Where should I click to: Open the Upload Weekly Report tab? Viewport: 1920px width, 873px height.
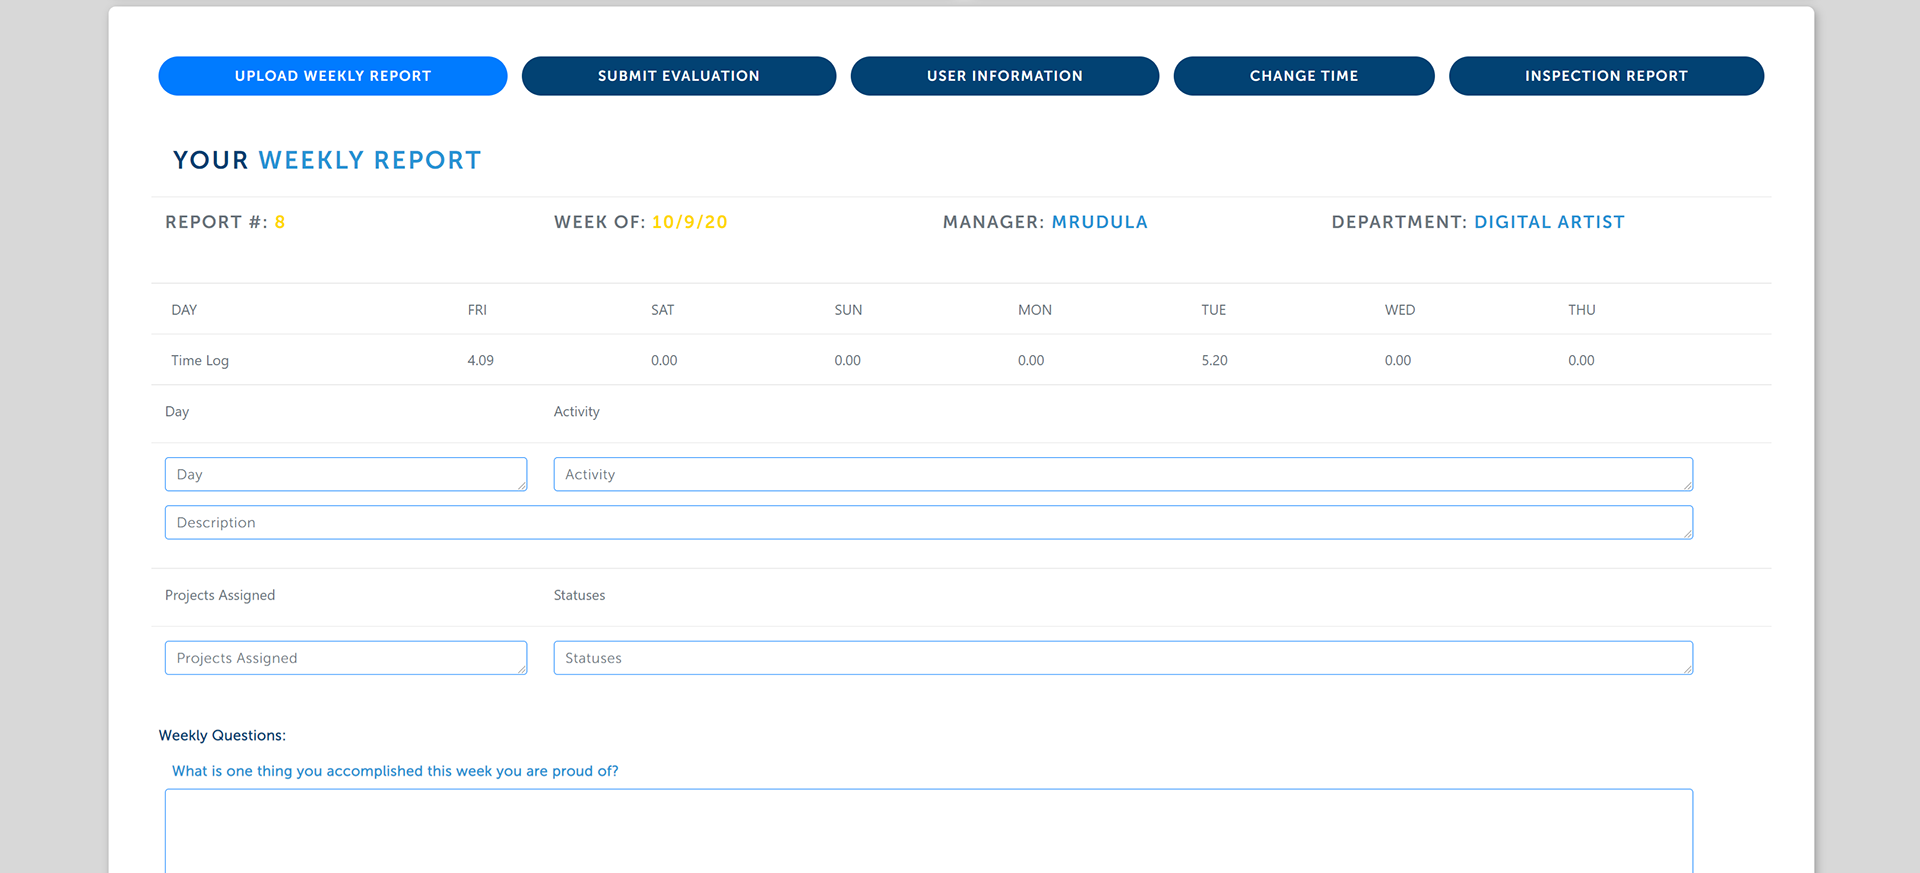333,76
